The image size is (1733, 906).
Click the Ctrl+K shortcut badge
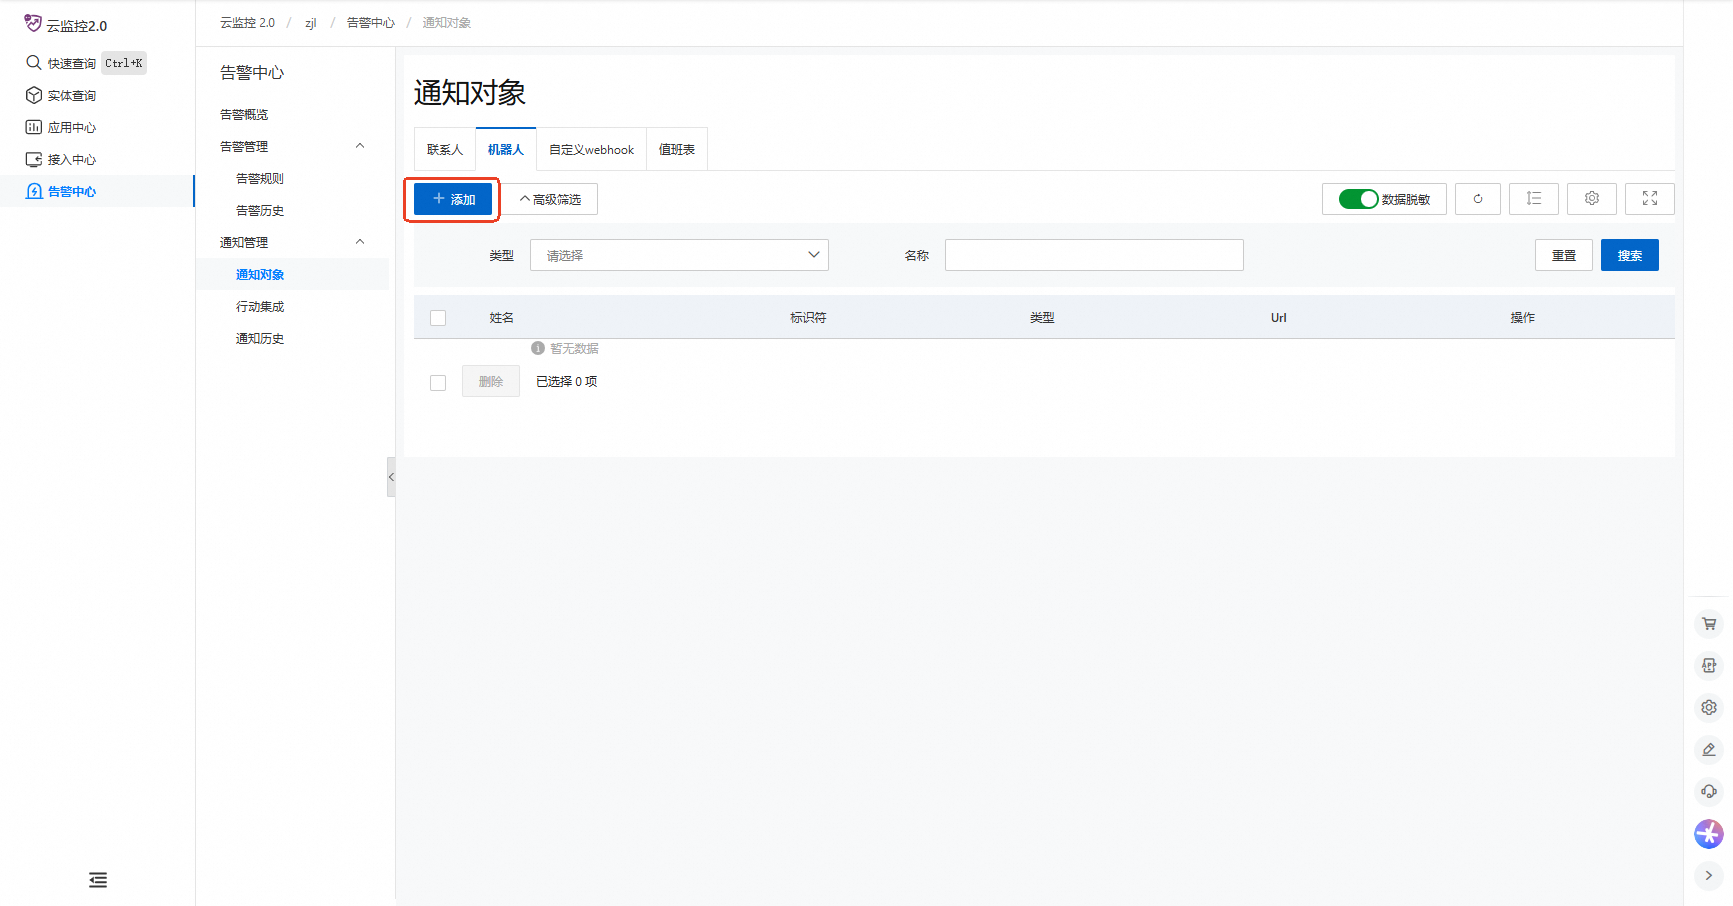click(124, 63)
